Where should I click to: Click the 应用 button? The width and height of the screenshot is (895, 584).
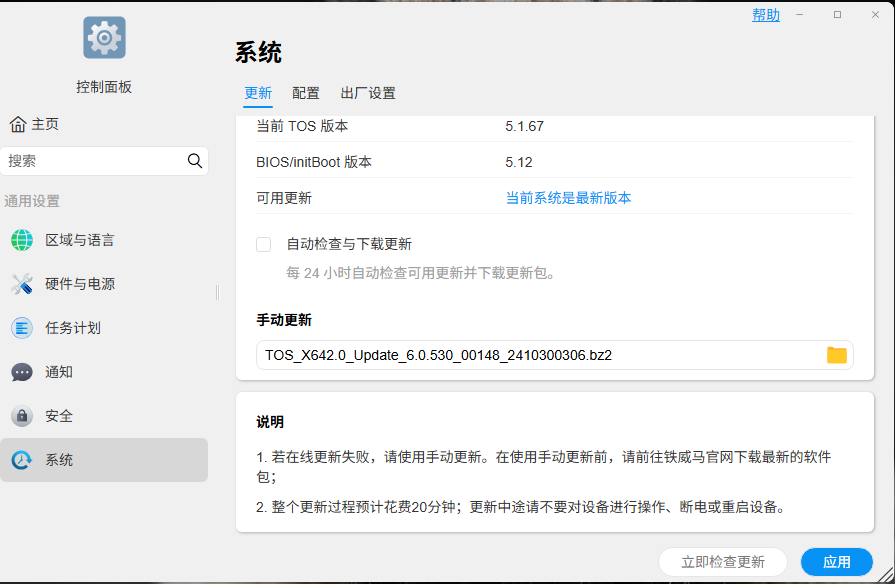tap(837, 562)
